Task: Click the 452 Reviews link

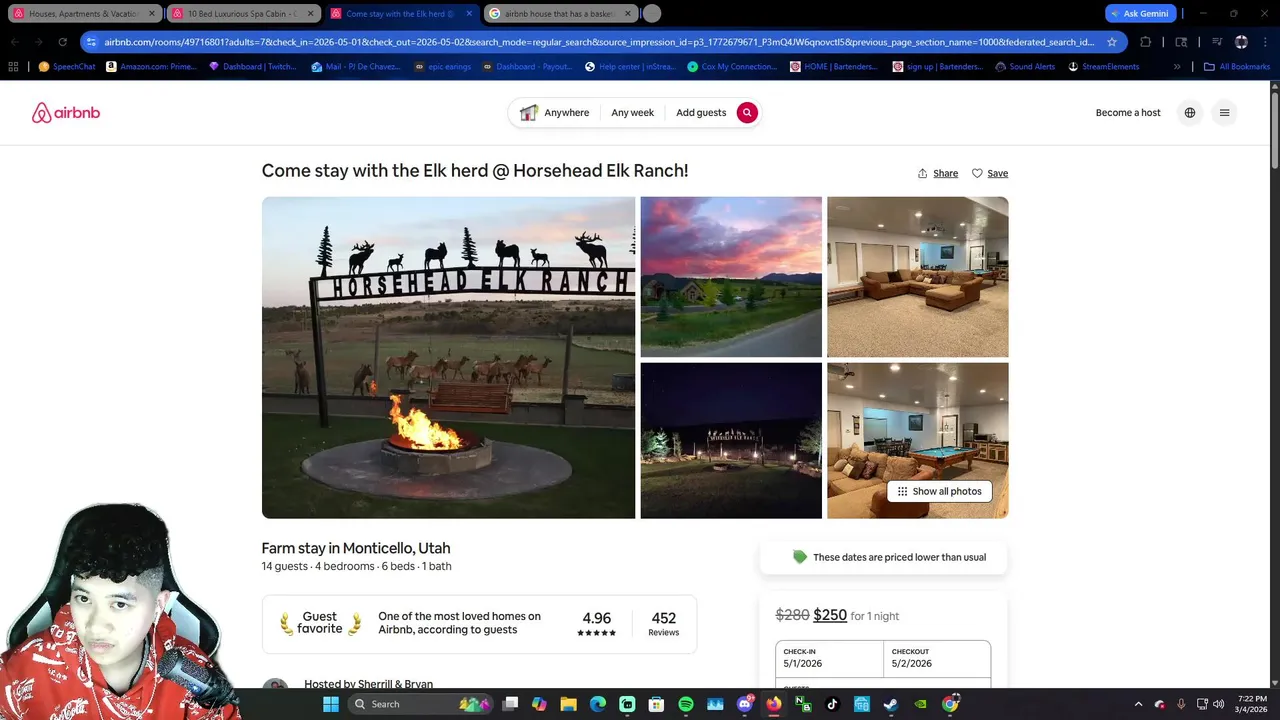Action: point(664,624)
